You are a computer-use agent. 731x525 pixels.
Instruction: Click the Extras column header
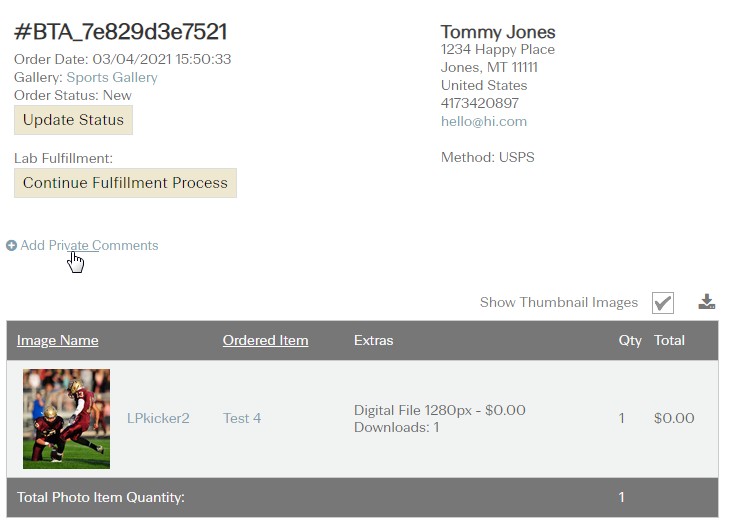(373, 340)
